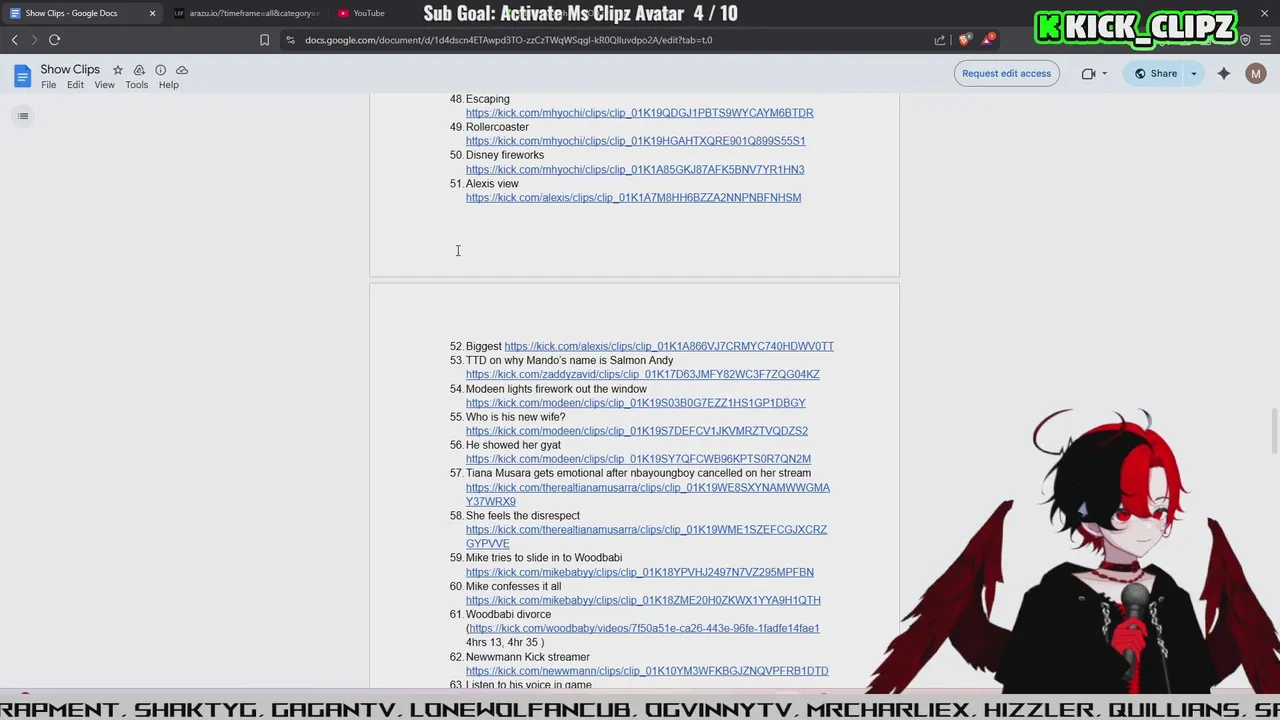Click the text "4hrs 13, 4hr 35 )"
The image size is (1280, 720).
point(505,642)
